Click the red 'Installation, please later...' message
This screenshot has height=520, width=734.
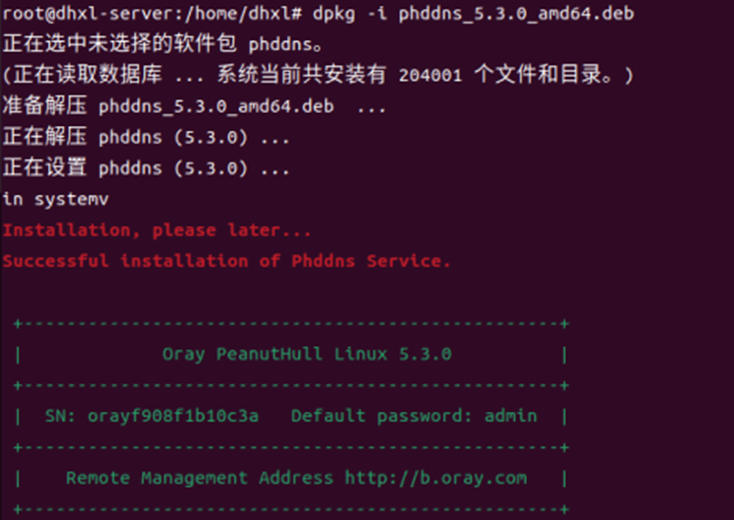[157, 230]
